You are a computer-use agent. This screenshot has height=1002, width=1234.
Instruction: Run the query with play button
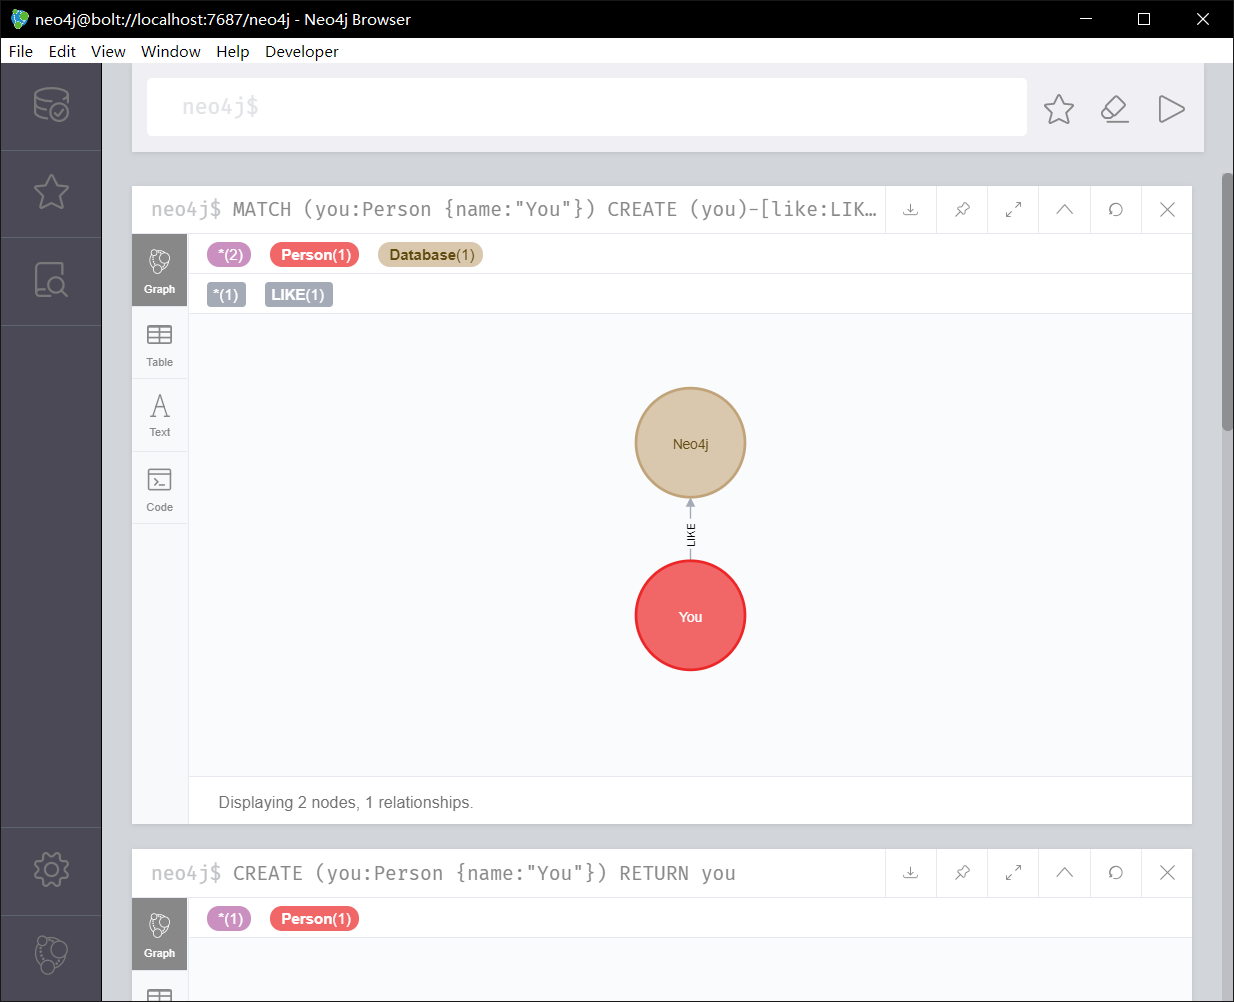pyautogui.click(x=1171, y=108)
